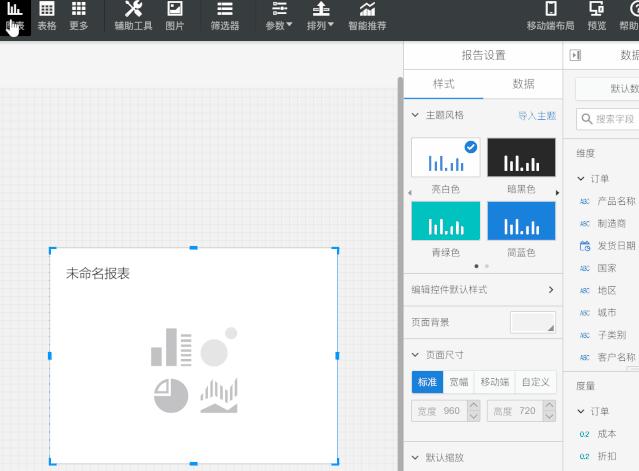Open 编辑控件默认样式 settings
The height and width of the screenshot is (471, 639).
(483, 290)
